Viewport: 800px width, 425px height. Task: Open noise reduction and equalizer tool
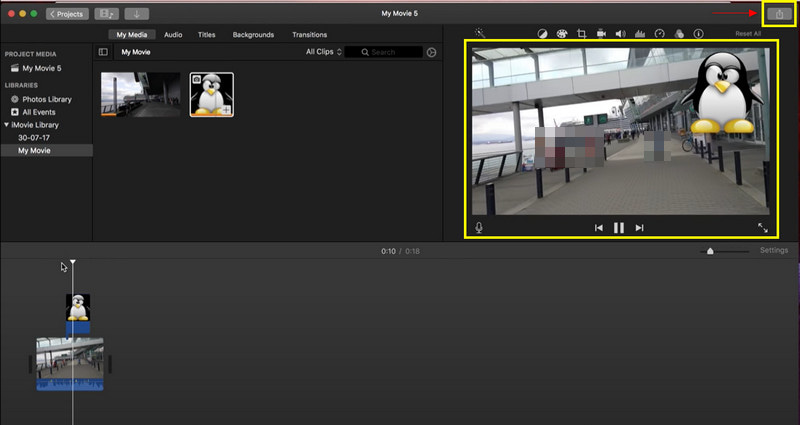pos(640,34)
